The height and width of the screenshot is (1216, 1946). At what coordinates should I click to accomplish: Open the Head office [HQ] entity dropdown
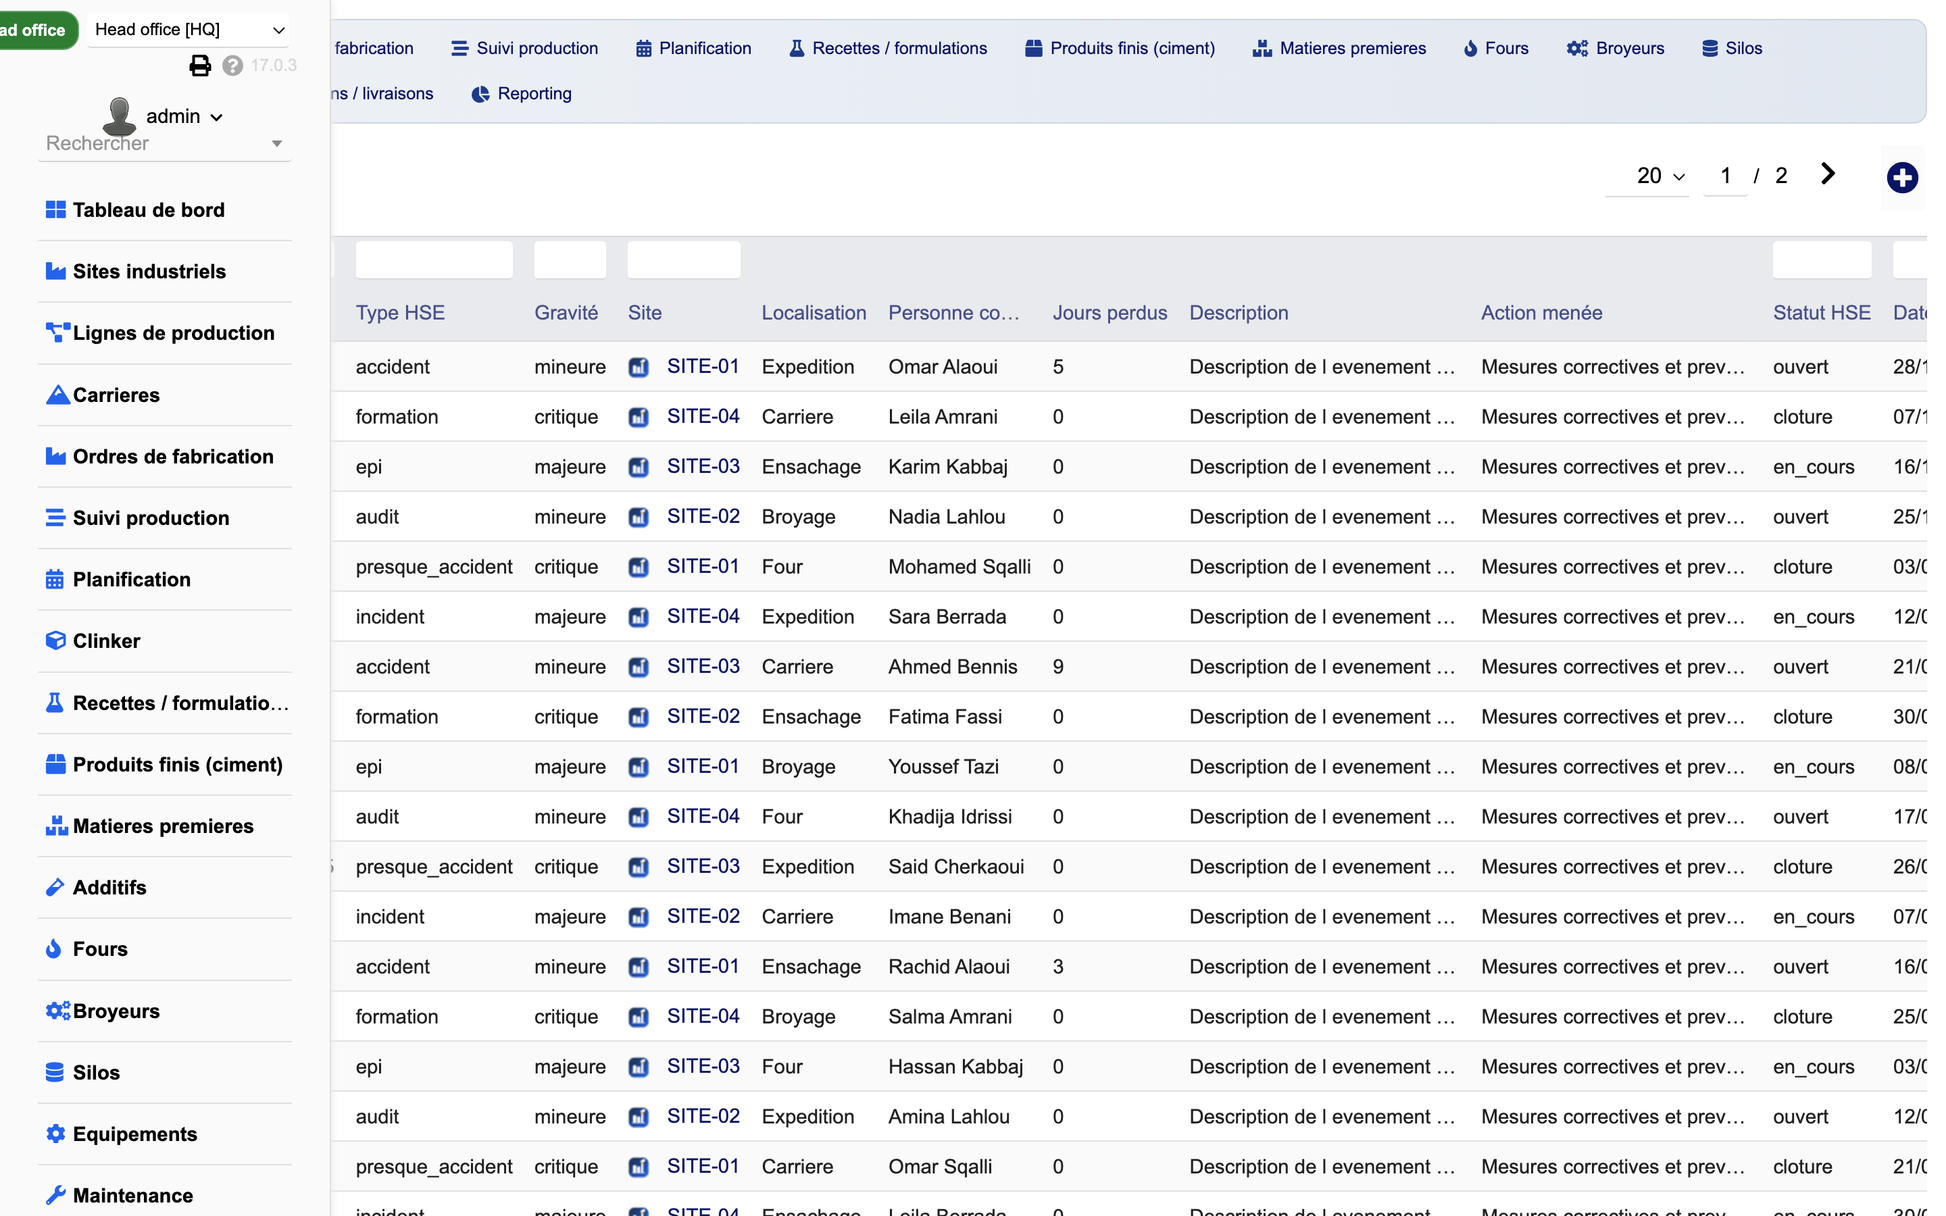(188, 30)
